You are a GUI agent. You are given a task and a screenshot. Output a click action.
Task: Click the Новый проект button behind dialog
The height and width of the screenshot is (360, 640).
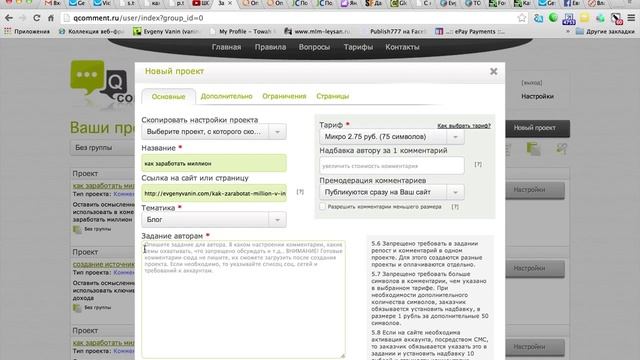pyautogui.click(x=538, y=128)
